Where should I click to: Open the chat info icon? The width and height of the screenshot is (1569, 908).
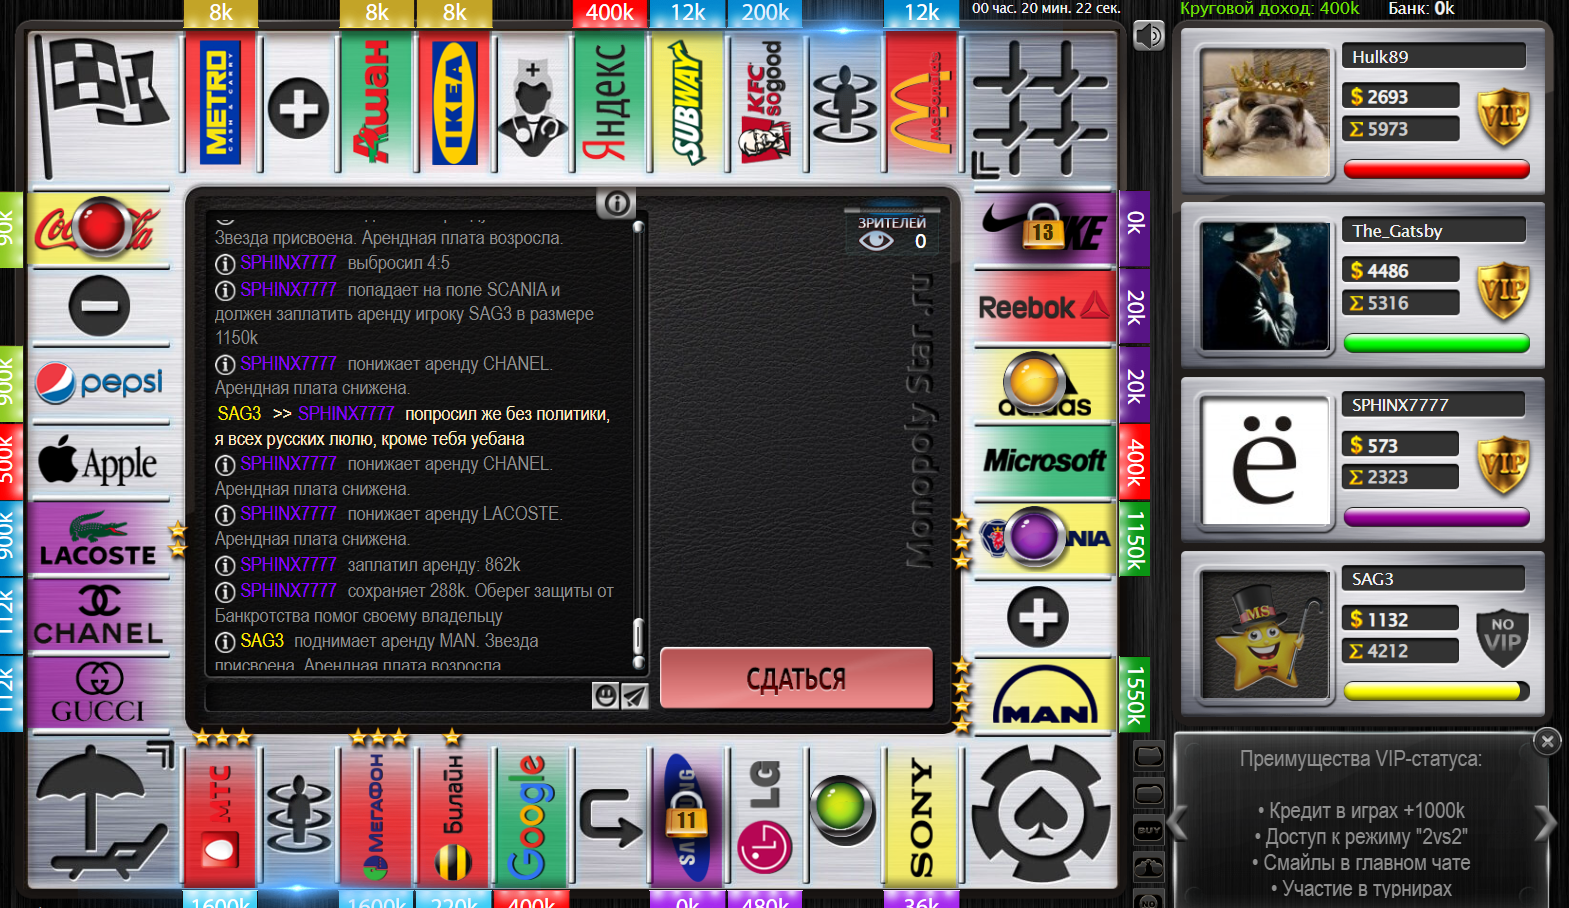point(616,204)
